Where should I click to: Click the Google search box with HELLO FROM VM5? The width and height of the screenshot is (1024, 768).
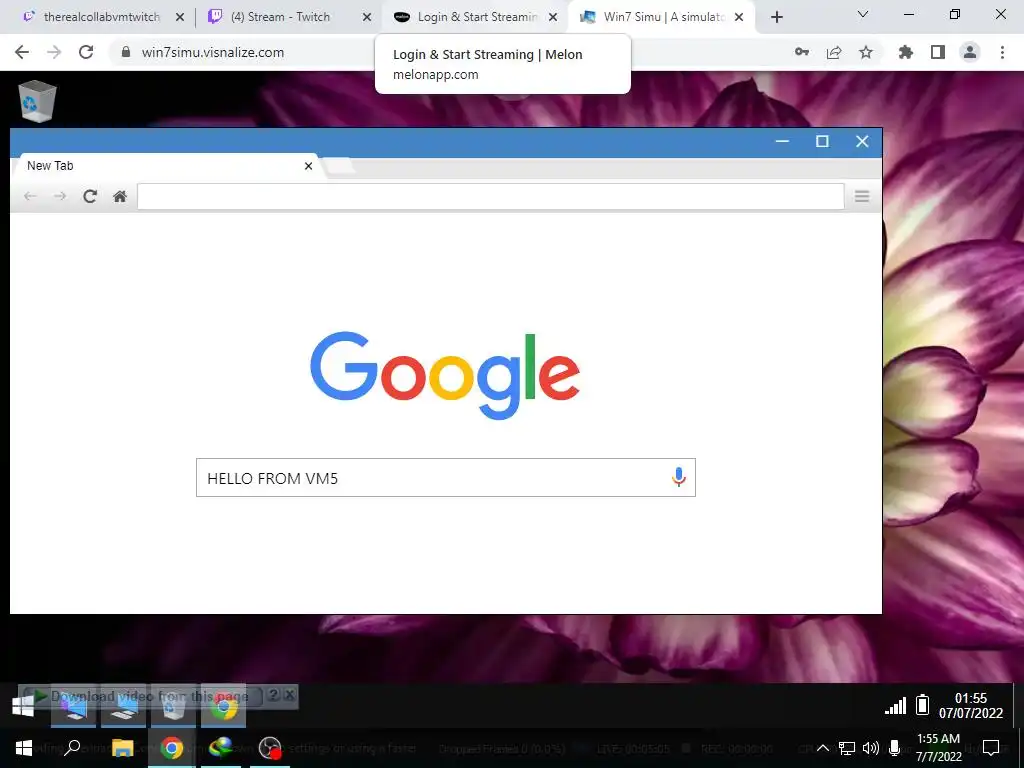(x=445, y=477)
